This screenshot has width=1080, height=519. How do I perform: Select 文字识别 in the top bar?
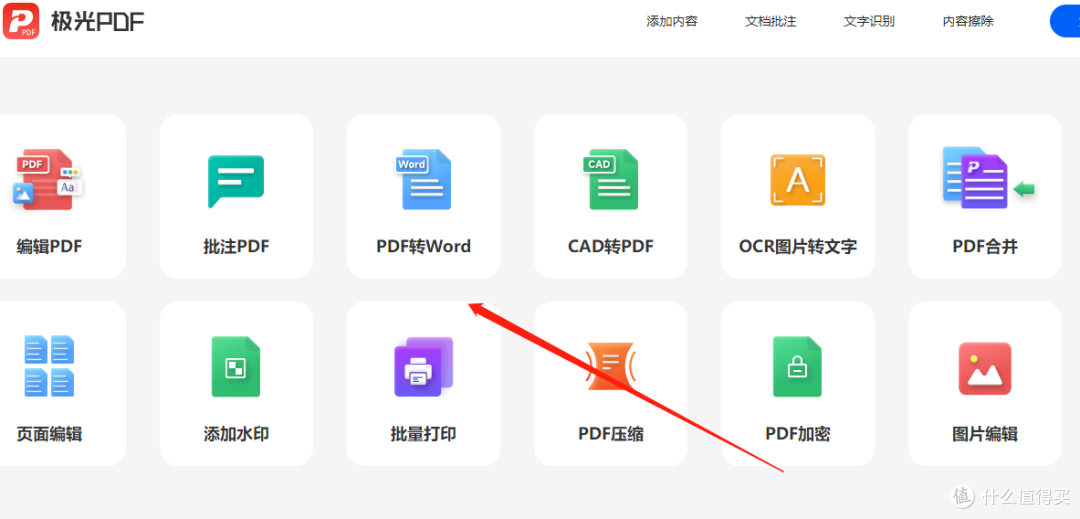pos(869,21)
